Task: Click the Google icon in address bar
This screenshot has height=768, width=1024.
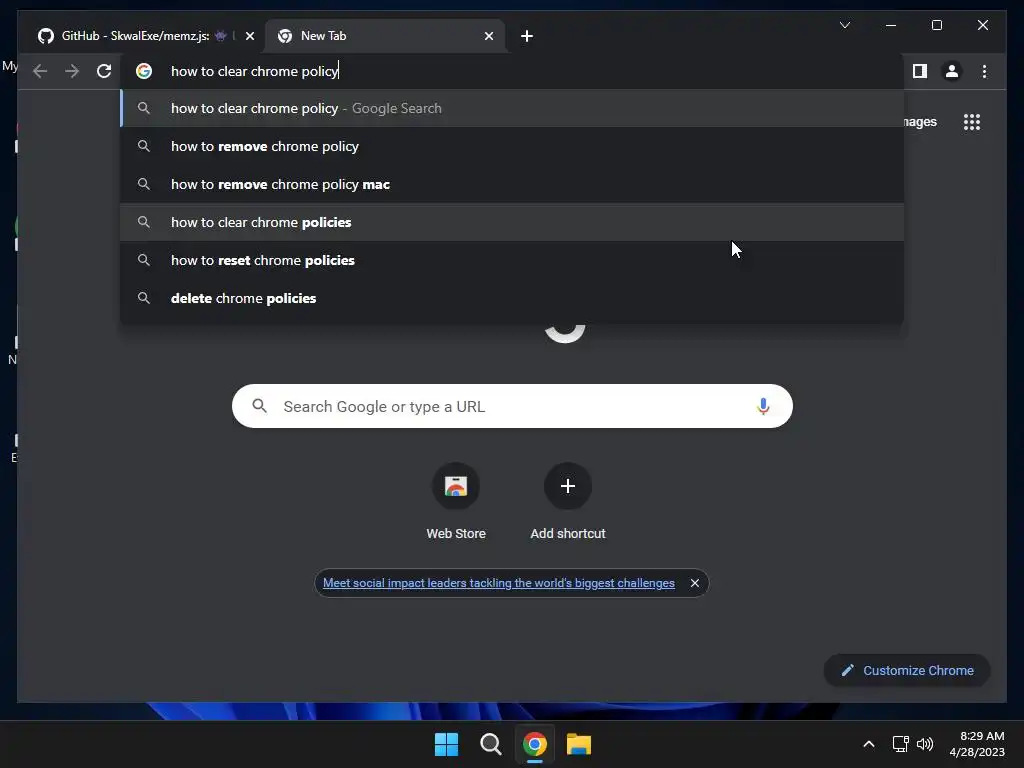Action: (144, 71)
